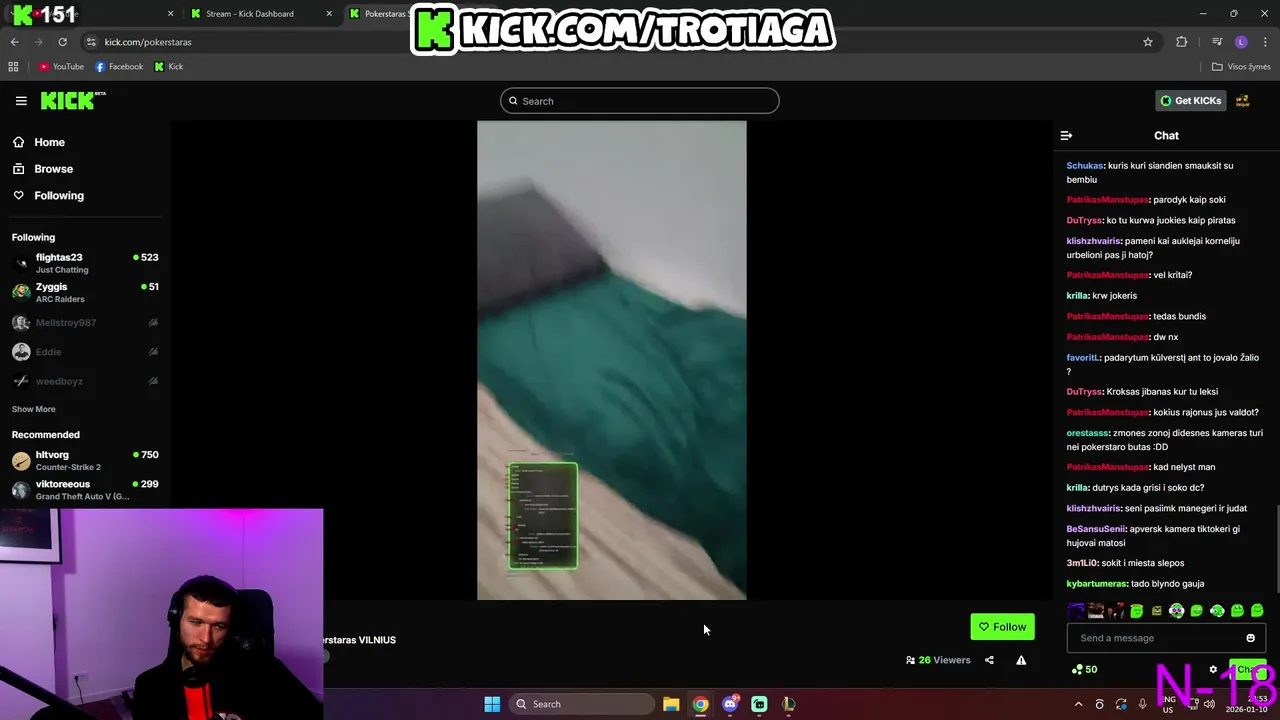Click username kybartumeras in chat

(1097, 584)
